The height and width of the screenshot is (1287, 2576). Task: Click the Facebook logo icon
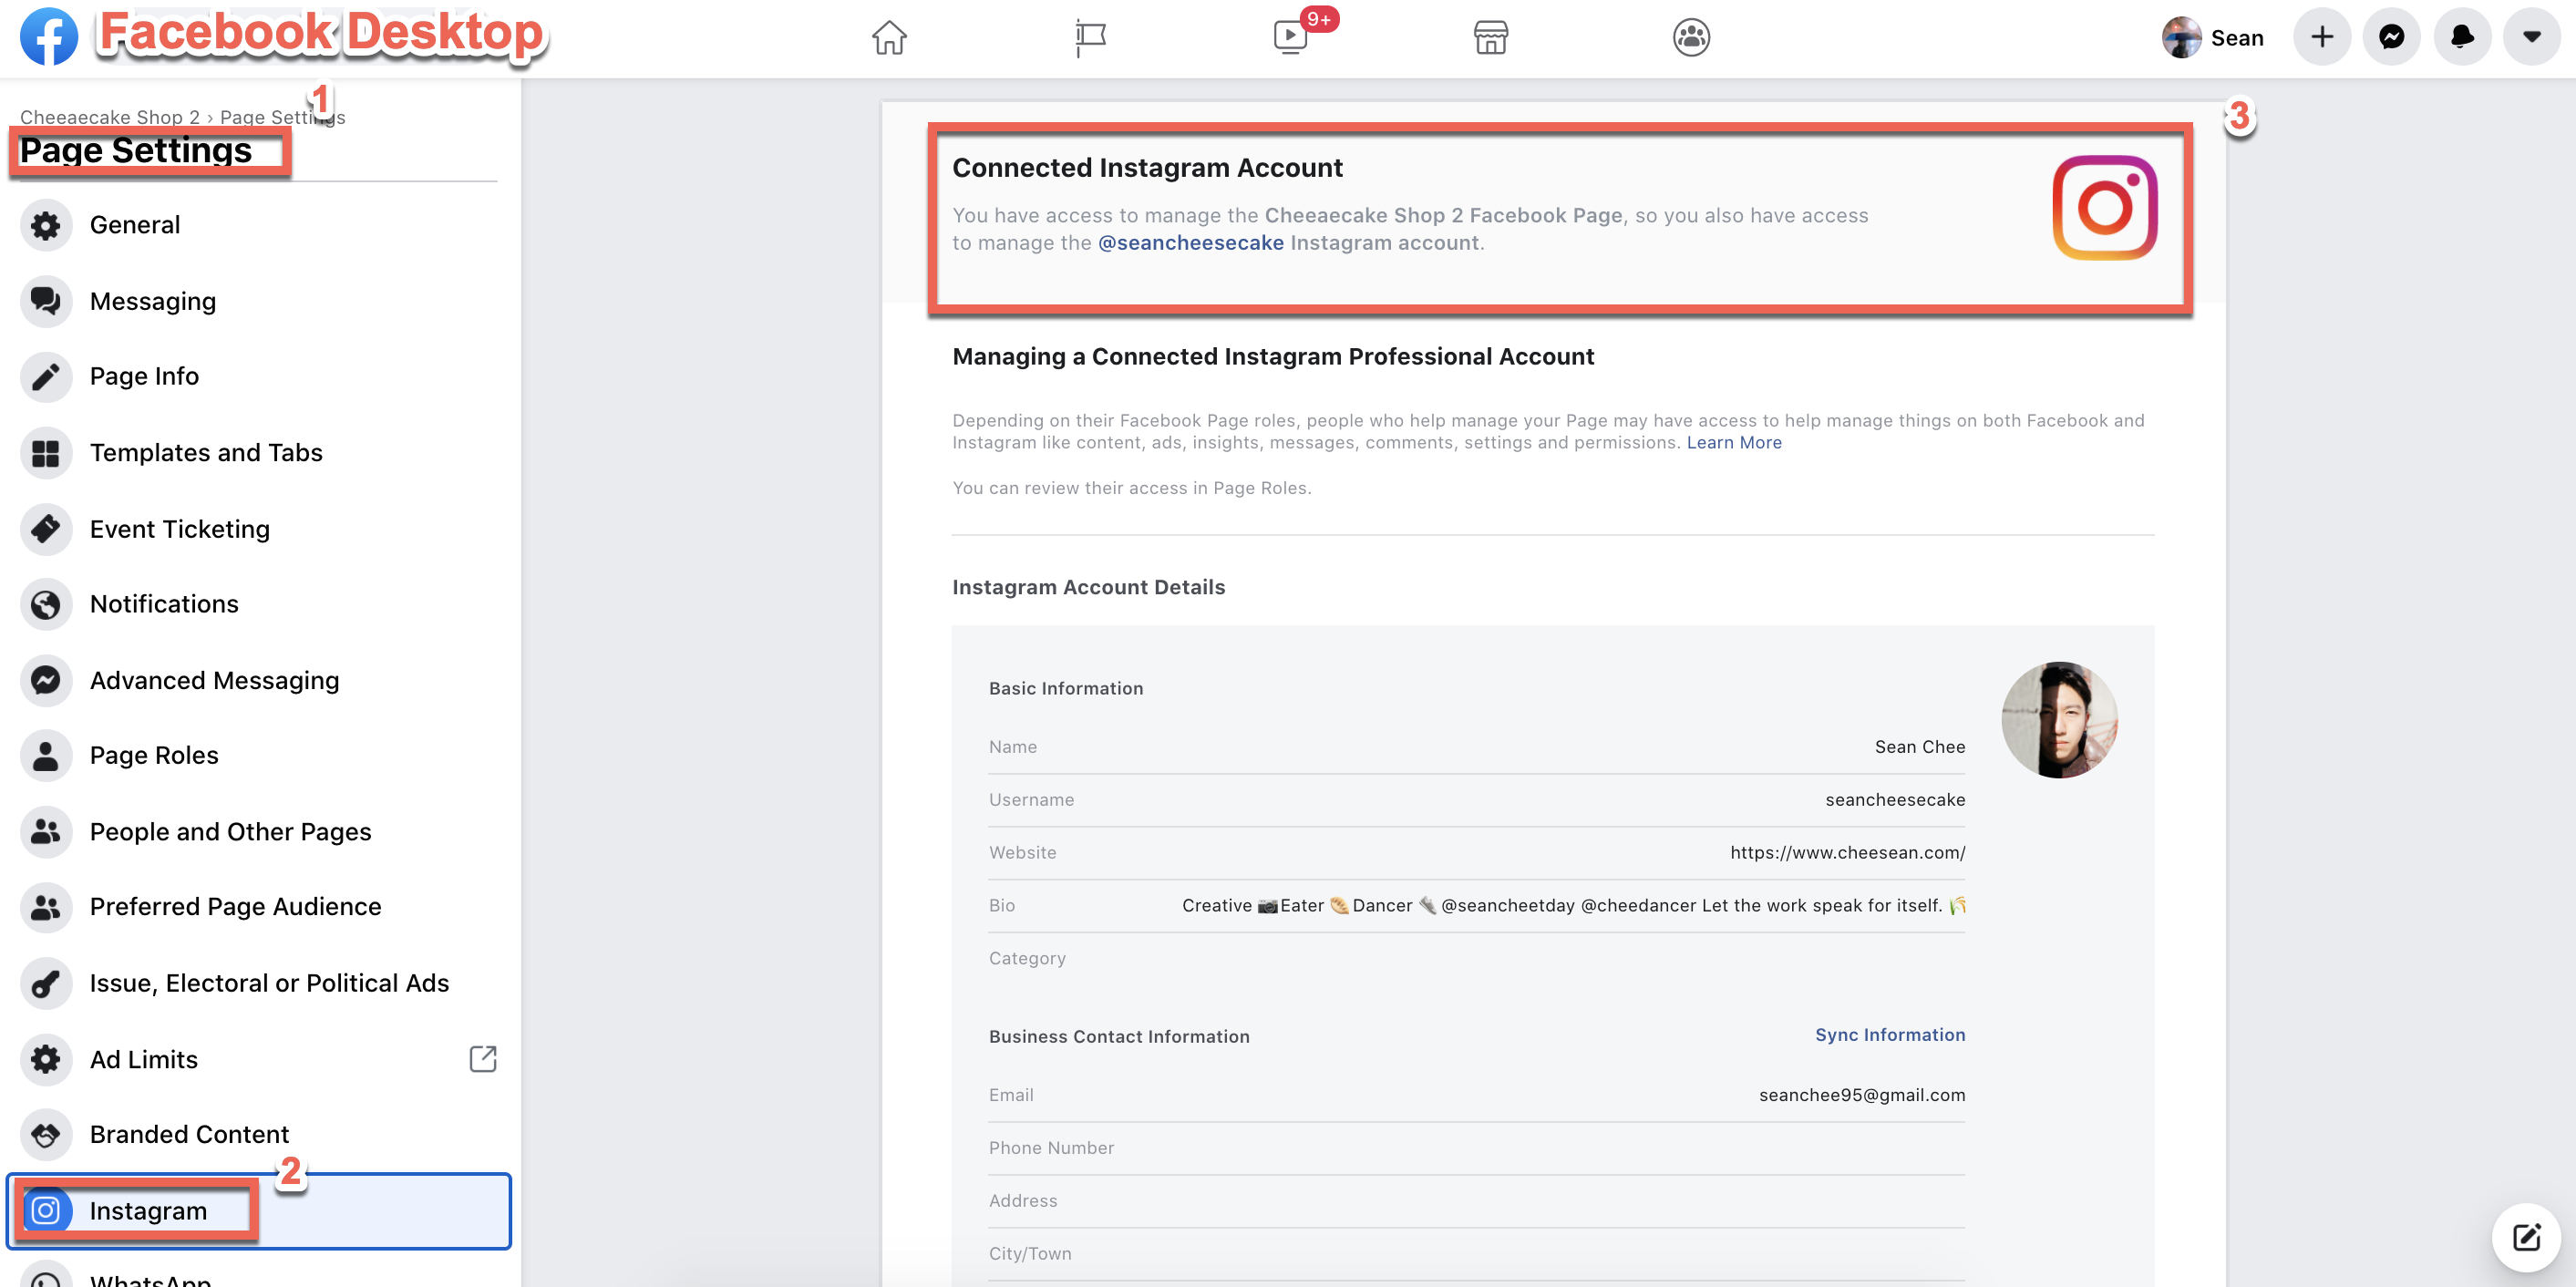[x=48, y=36]
